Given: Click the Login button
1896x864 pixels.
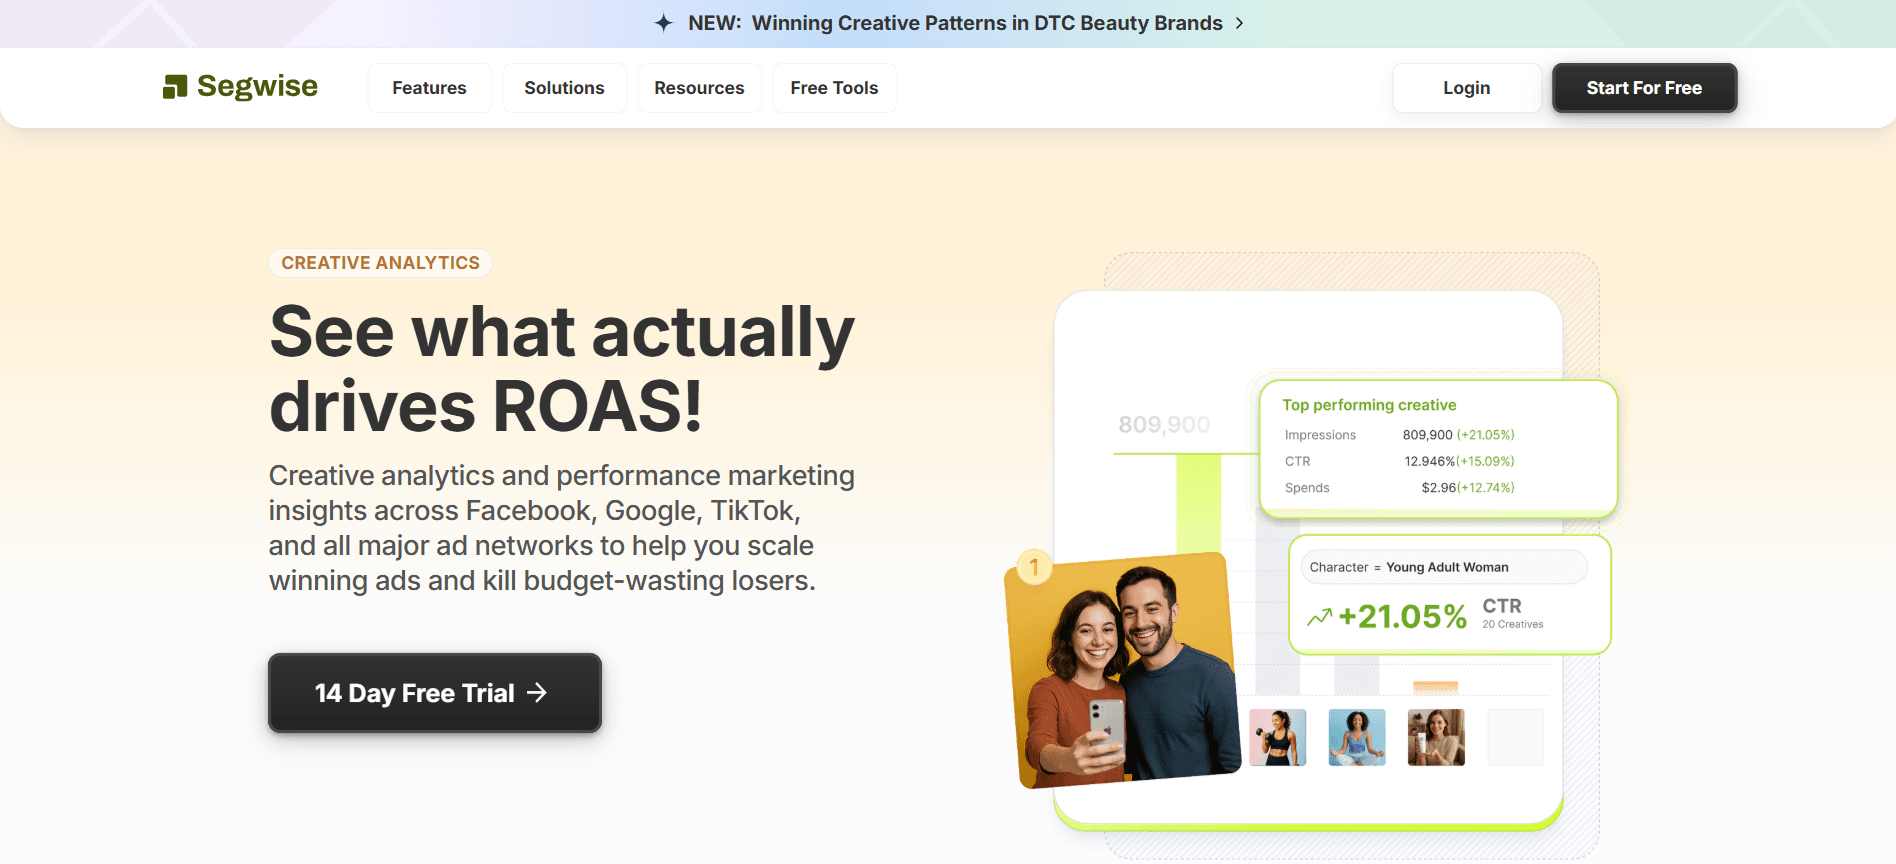Looking at the screenshot, I should pos(1466,88).
